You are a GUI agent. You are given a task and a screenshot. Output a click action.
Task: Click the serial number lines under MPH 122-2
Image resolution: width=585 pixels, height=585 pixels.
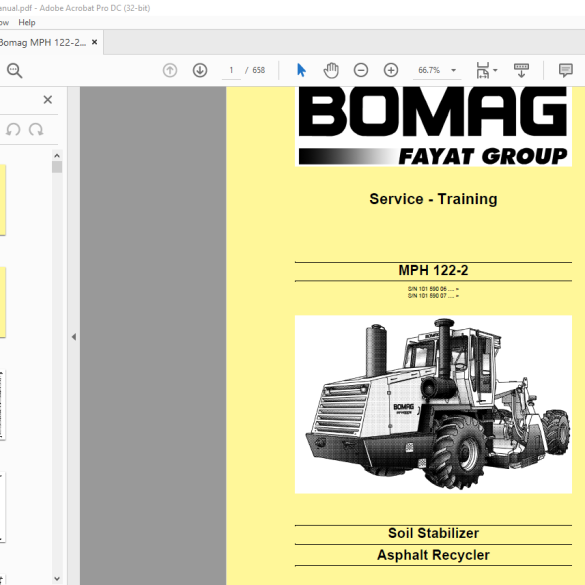[x=433, y=292]
